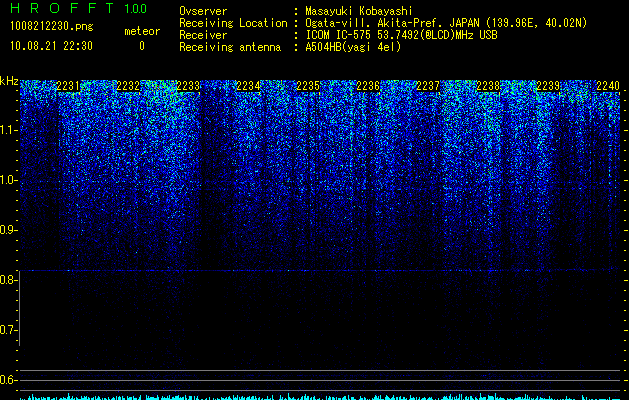Click the observer name Masayuki Kobayashi
This screenshot has width=629, height=400.
pos(359,11)
